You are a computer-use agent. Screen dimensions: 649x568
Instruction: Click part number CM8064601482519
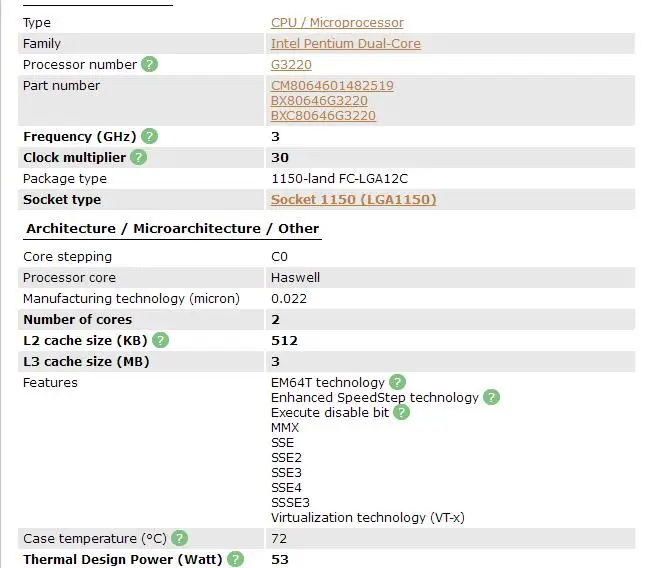pyautogui.click(x=332, y=86)
